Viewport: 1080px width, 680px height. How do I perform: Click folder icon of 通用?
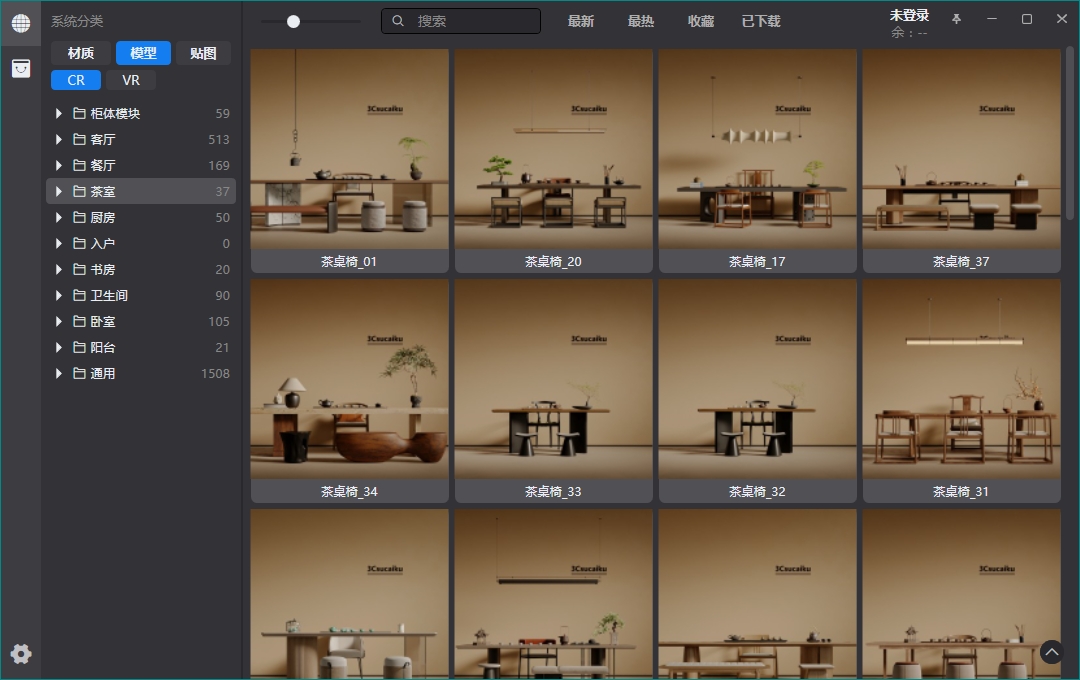click(x=79, y=373)
